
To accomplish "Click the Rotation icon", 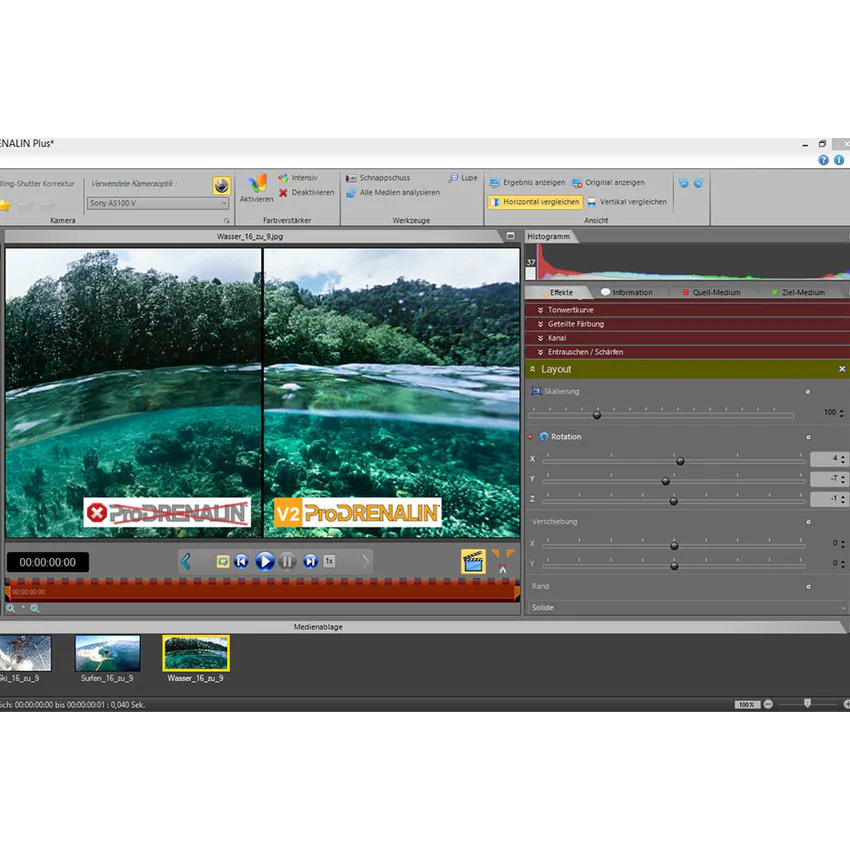I will coord(544,437).
